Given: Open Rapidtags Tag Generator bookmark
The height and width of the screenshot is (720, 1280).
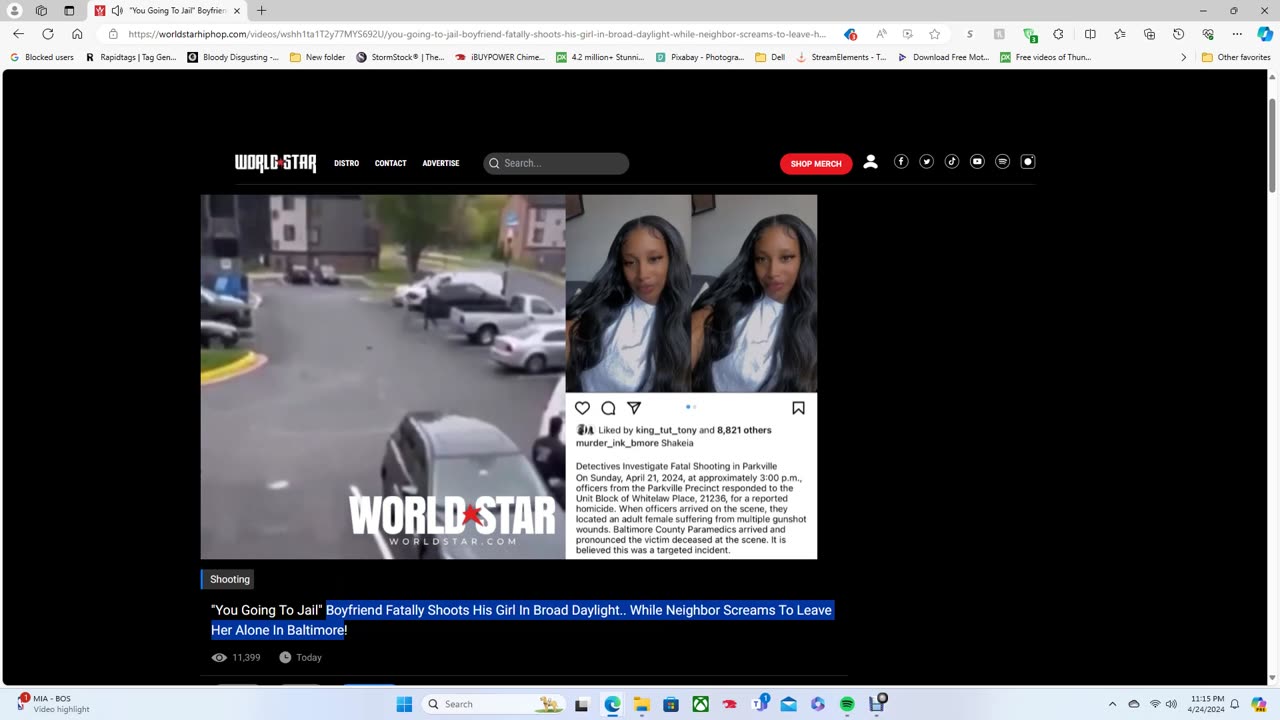Looking at the screenshot, I should point(131,57).
